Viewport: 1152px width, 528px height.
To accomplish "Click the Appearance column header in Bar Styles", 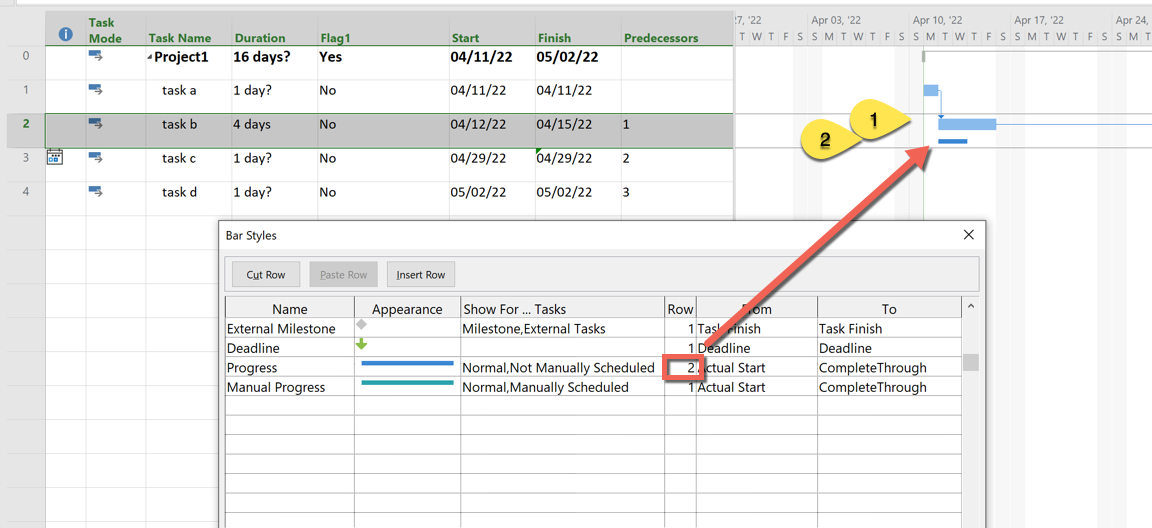I will tap(407, 309).
